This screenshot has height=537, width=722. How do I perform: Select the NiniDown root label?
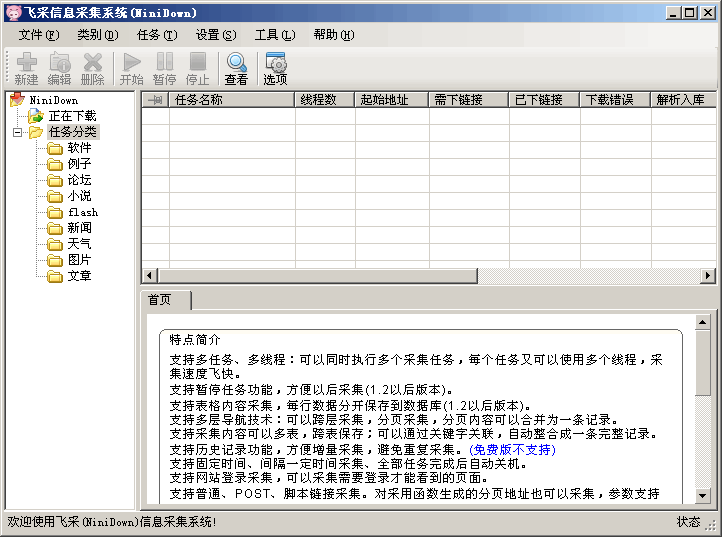[x=54, y=100]
